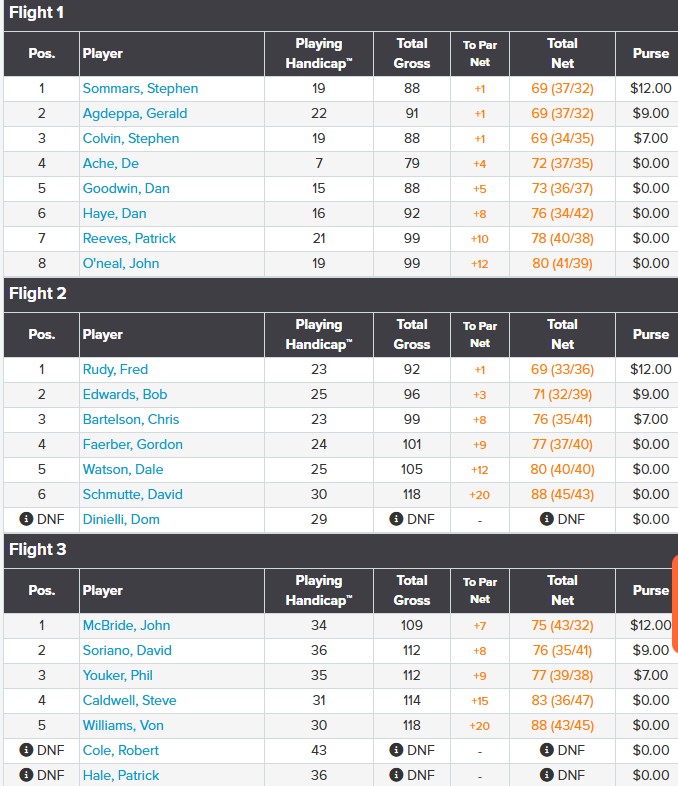Click info icon in Dinielli's Total Net cell
The height and width of the screenshot is (786, 678).
pos(546,519)
